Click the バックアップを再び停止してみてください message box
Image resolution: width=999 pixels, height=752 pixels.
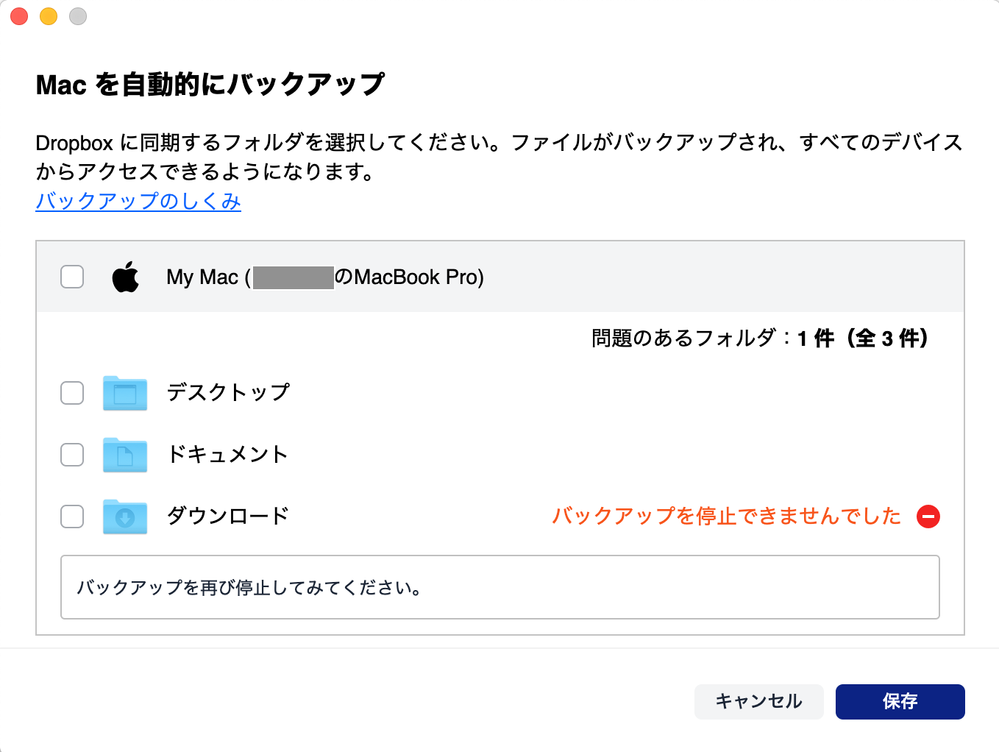tap(500, 587)
